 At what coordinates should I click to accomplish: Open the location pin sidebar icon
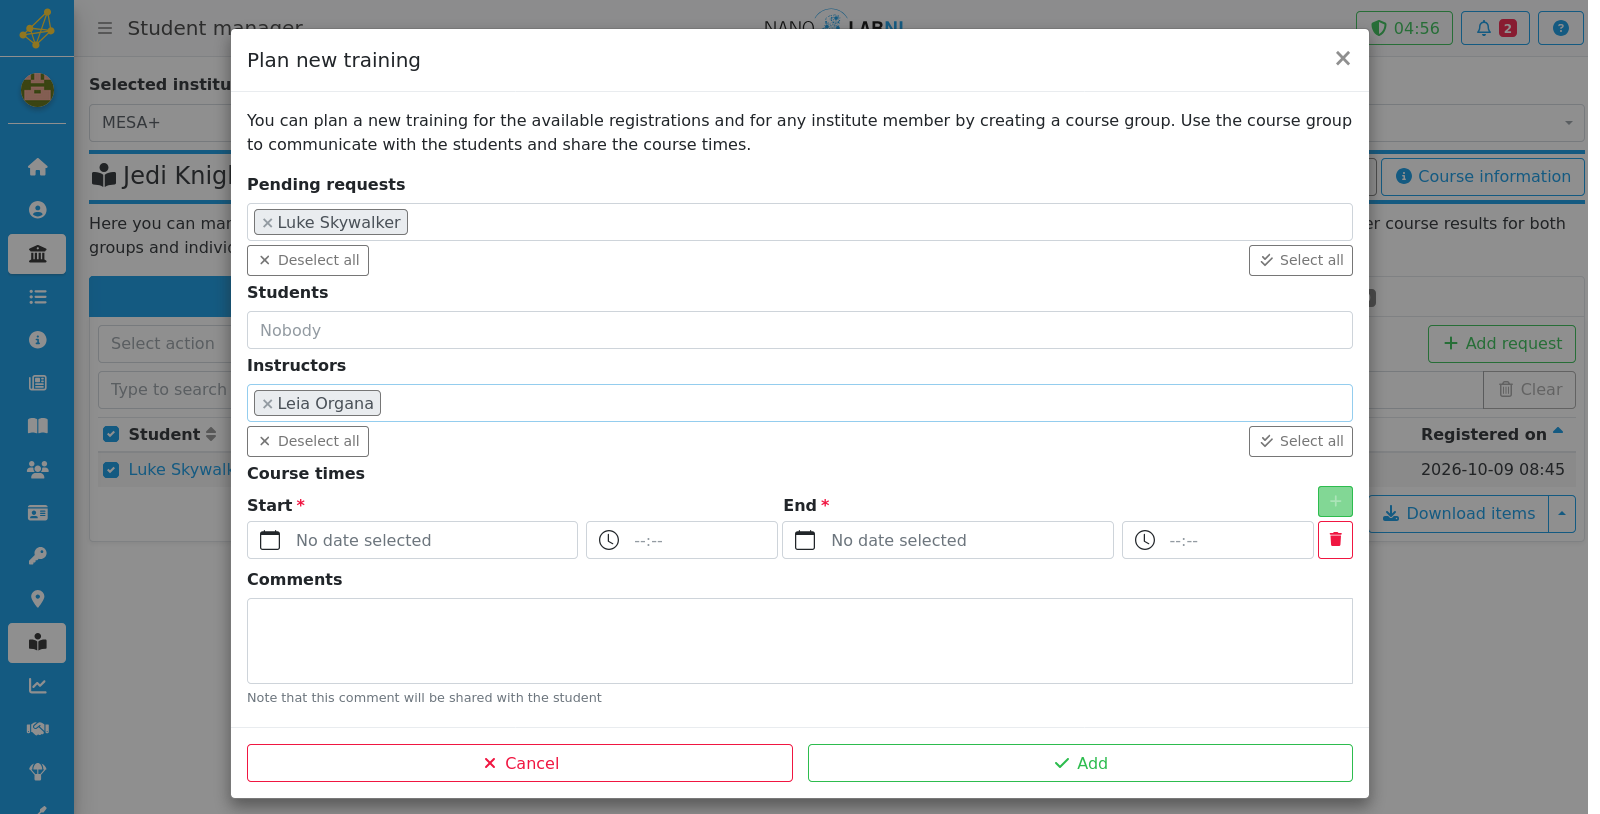37,599
